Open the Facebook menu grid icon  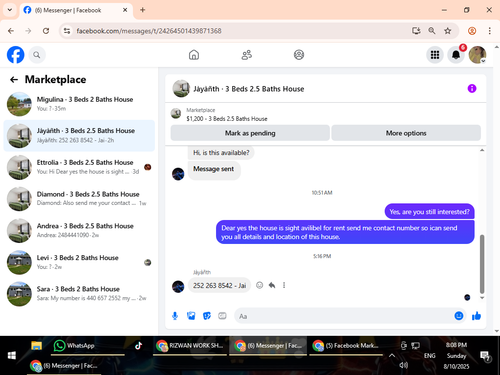pyautogui.click(x=435, y=55)
